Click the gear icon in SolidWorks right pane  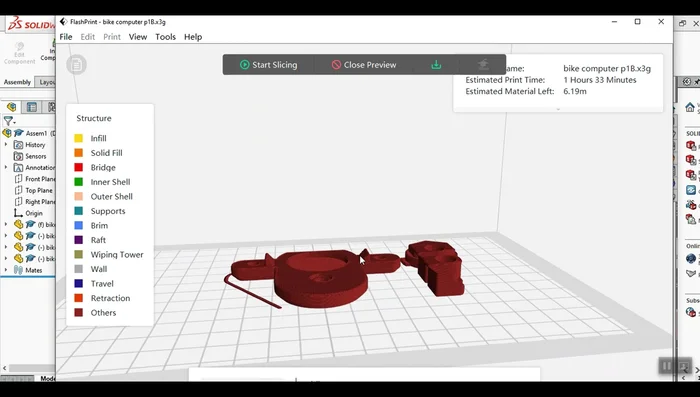[x=687, y=82]
